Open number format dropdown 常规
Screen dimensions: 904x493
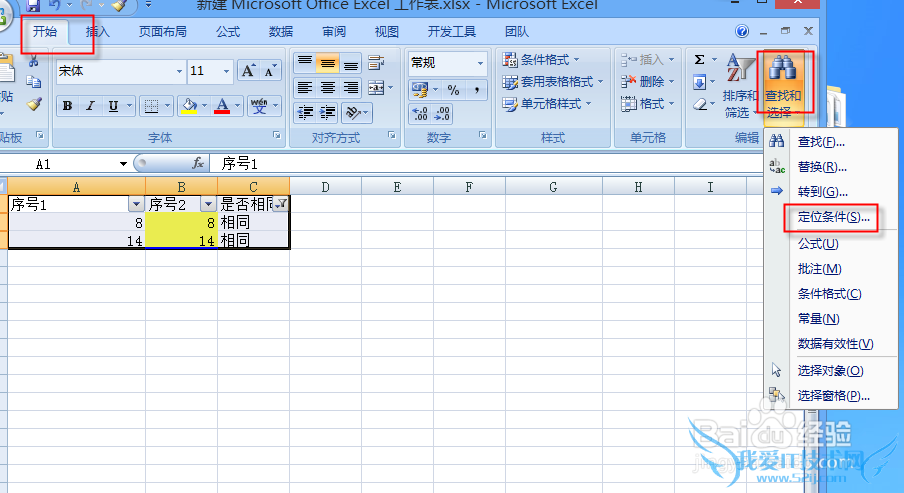coord(480,63)
